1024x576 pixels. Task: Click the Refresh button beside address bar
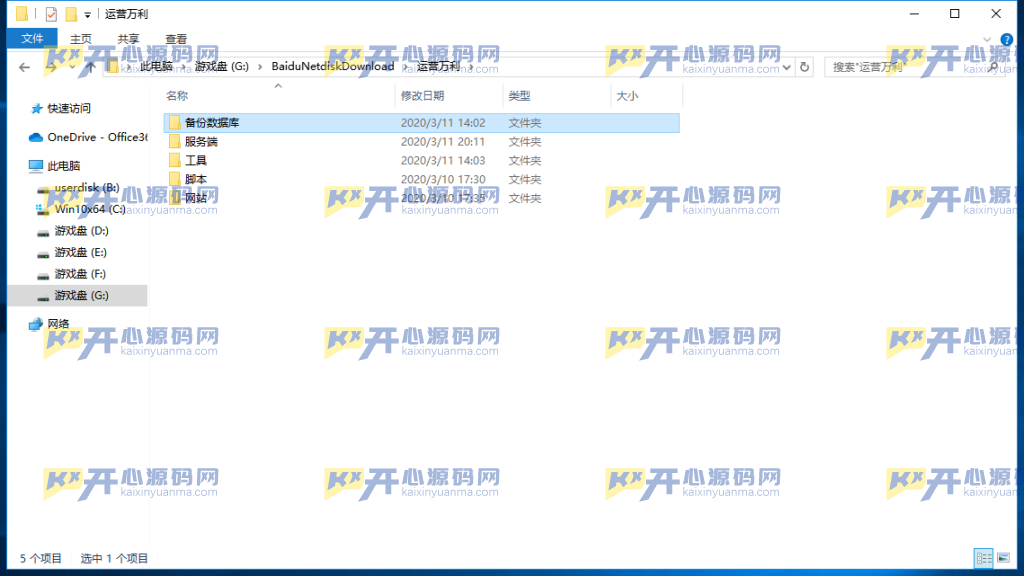(805, 67)
